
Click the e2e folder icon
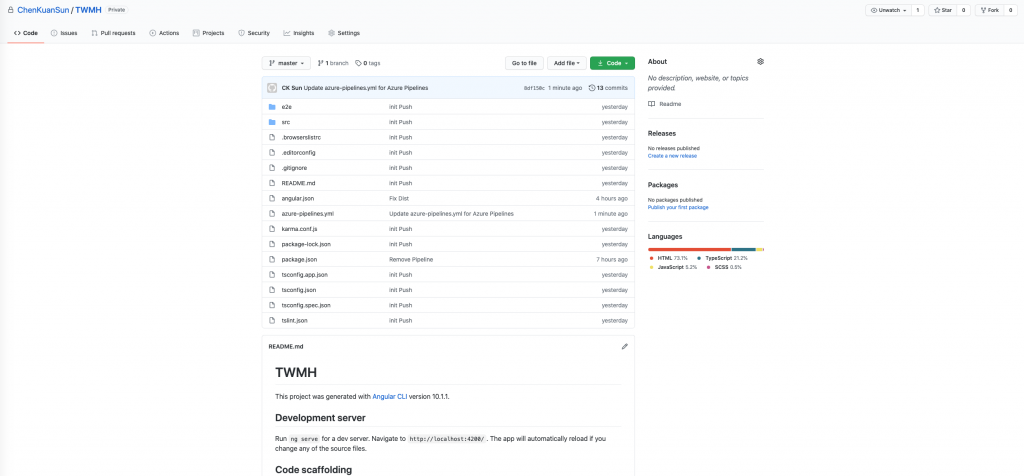pyautogui.click(x=272, y=106)
